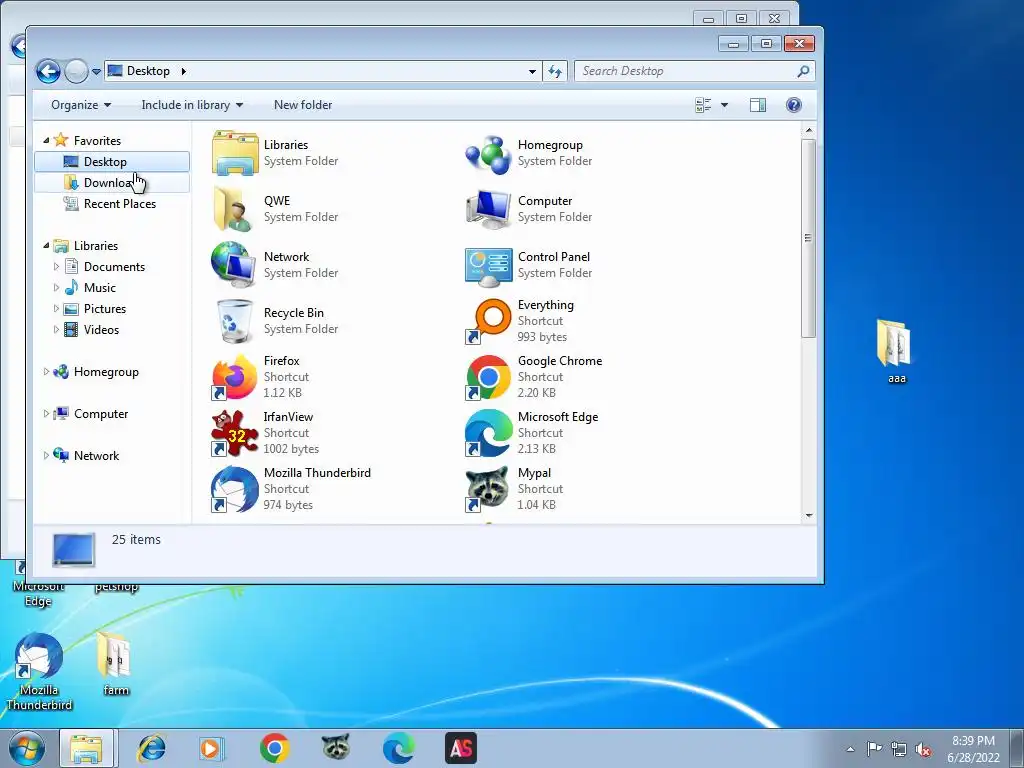The height and width of the screenshot is (768, 1024).
Task: Open the Organize dropdown menu
Action: coord(81,105)
